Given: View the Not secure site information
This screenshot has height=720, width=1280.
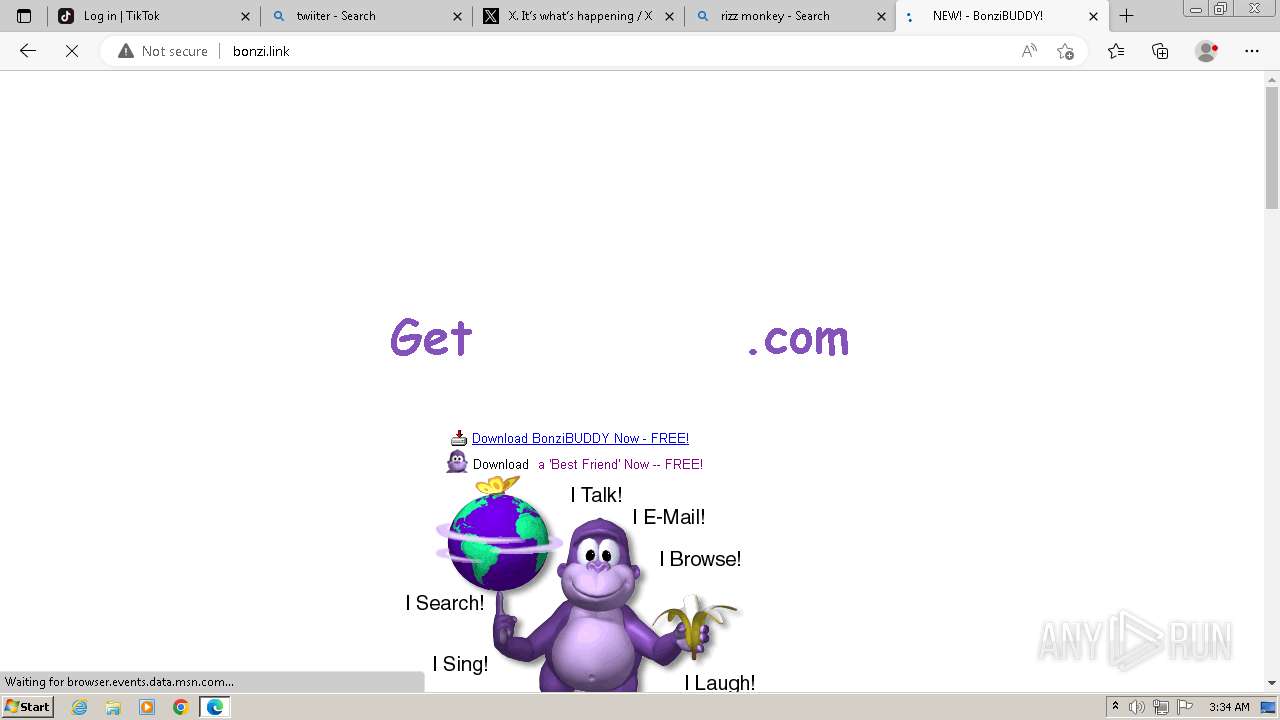Looking at the screenshot, I should click(x=163, y=51).
